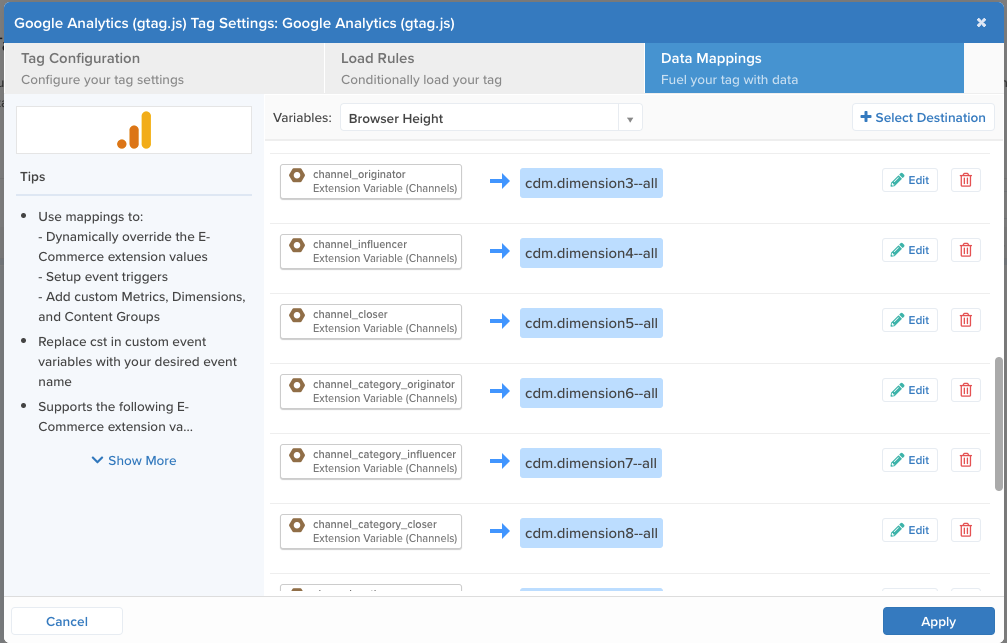Click the pencil Edit icon for channel_influencer

(897, 249)
